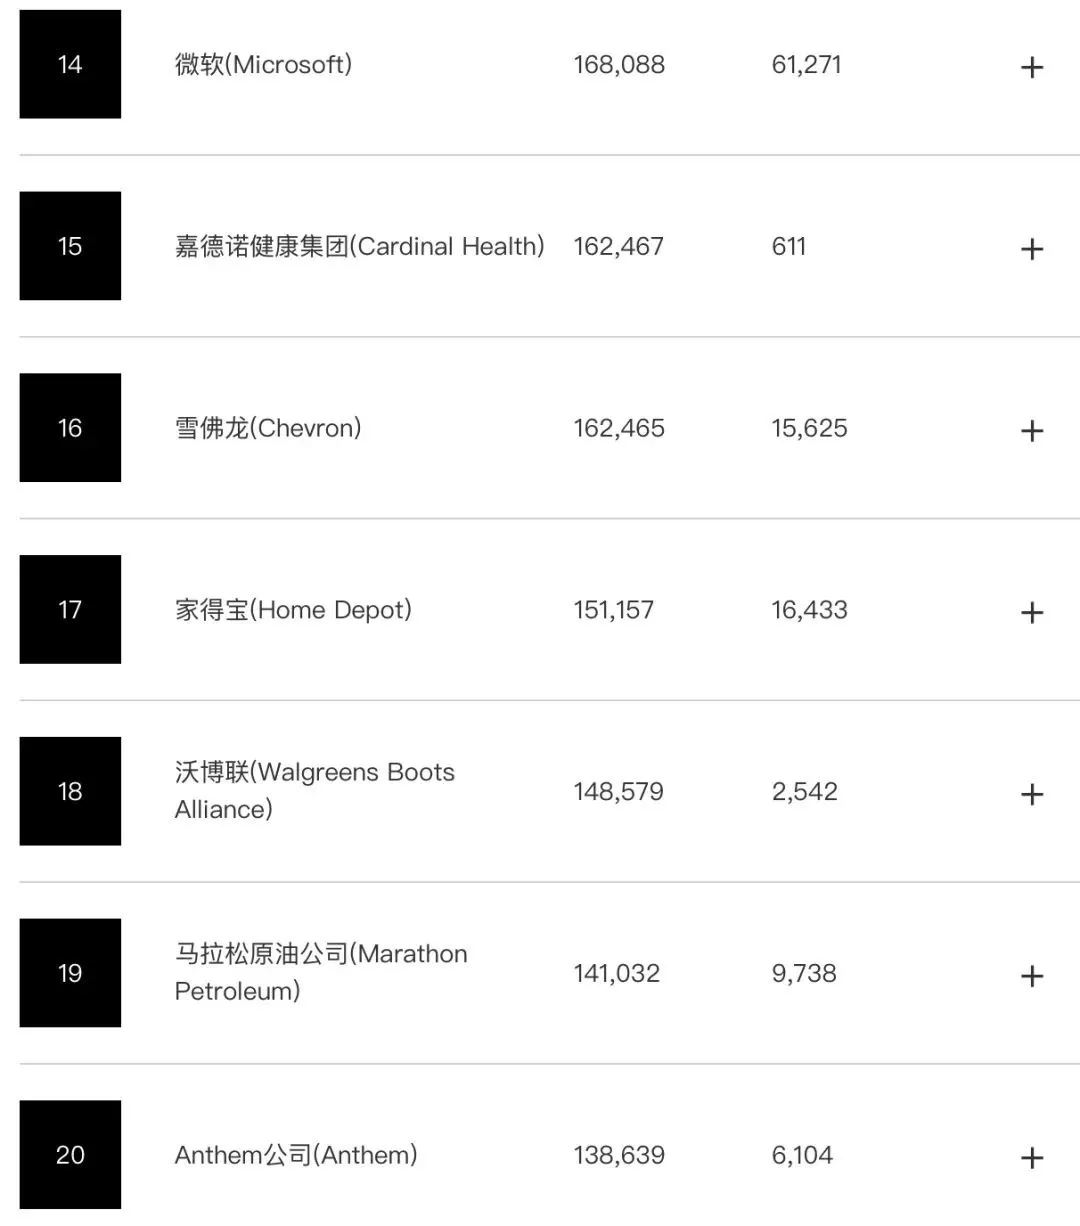Select the rank 15 badge

coord(70,246)
